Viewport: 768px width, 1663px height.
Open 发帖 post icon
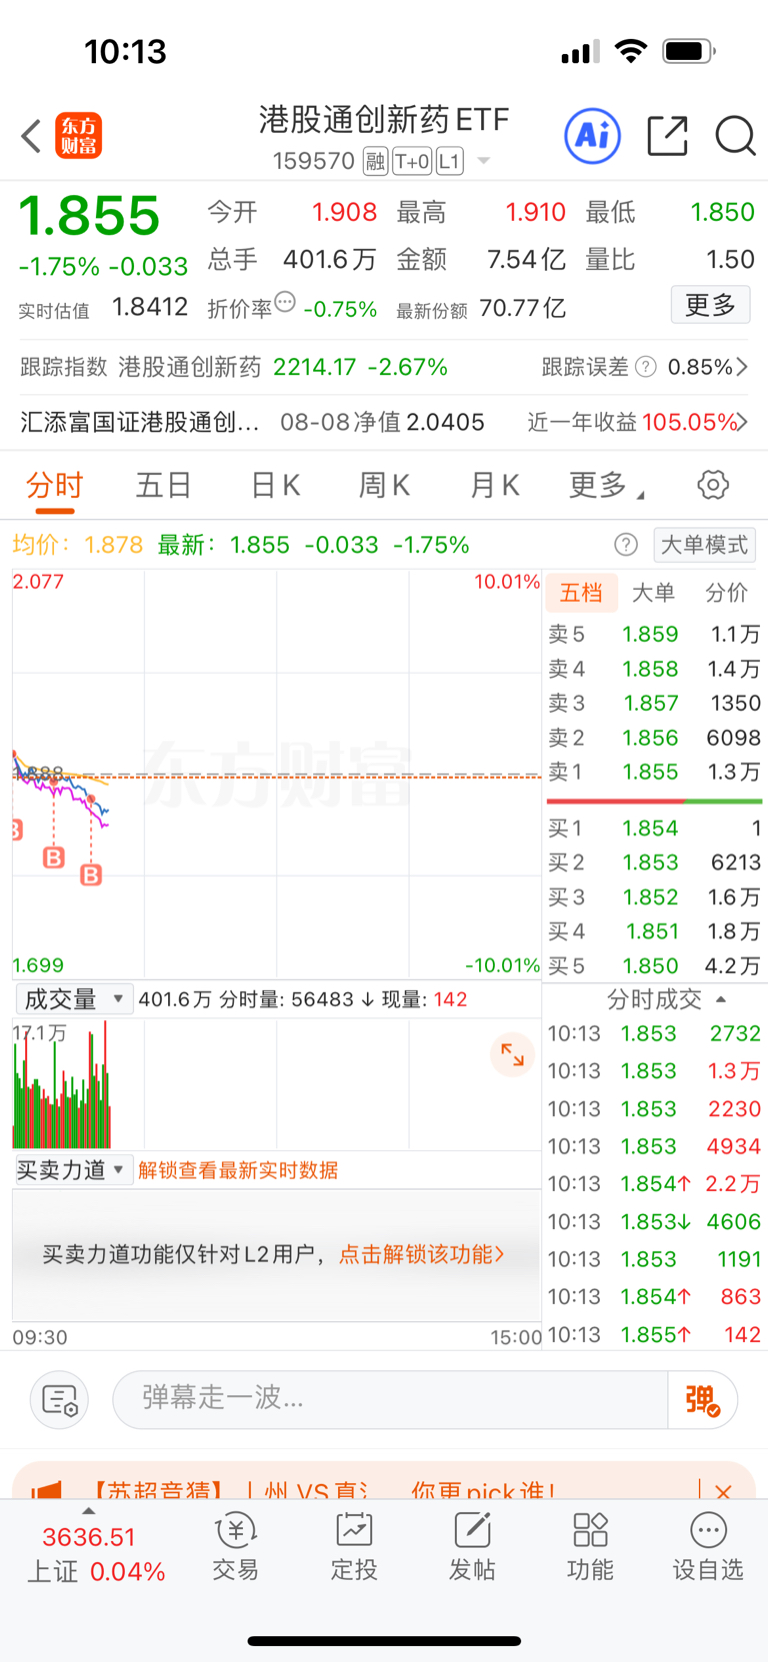[x=472, y=1546]
